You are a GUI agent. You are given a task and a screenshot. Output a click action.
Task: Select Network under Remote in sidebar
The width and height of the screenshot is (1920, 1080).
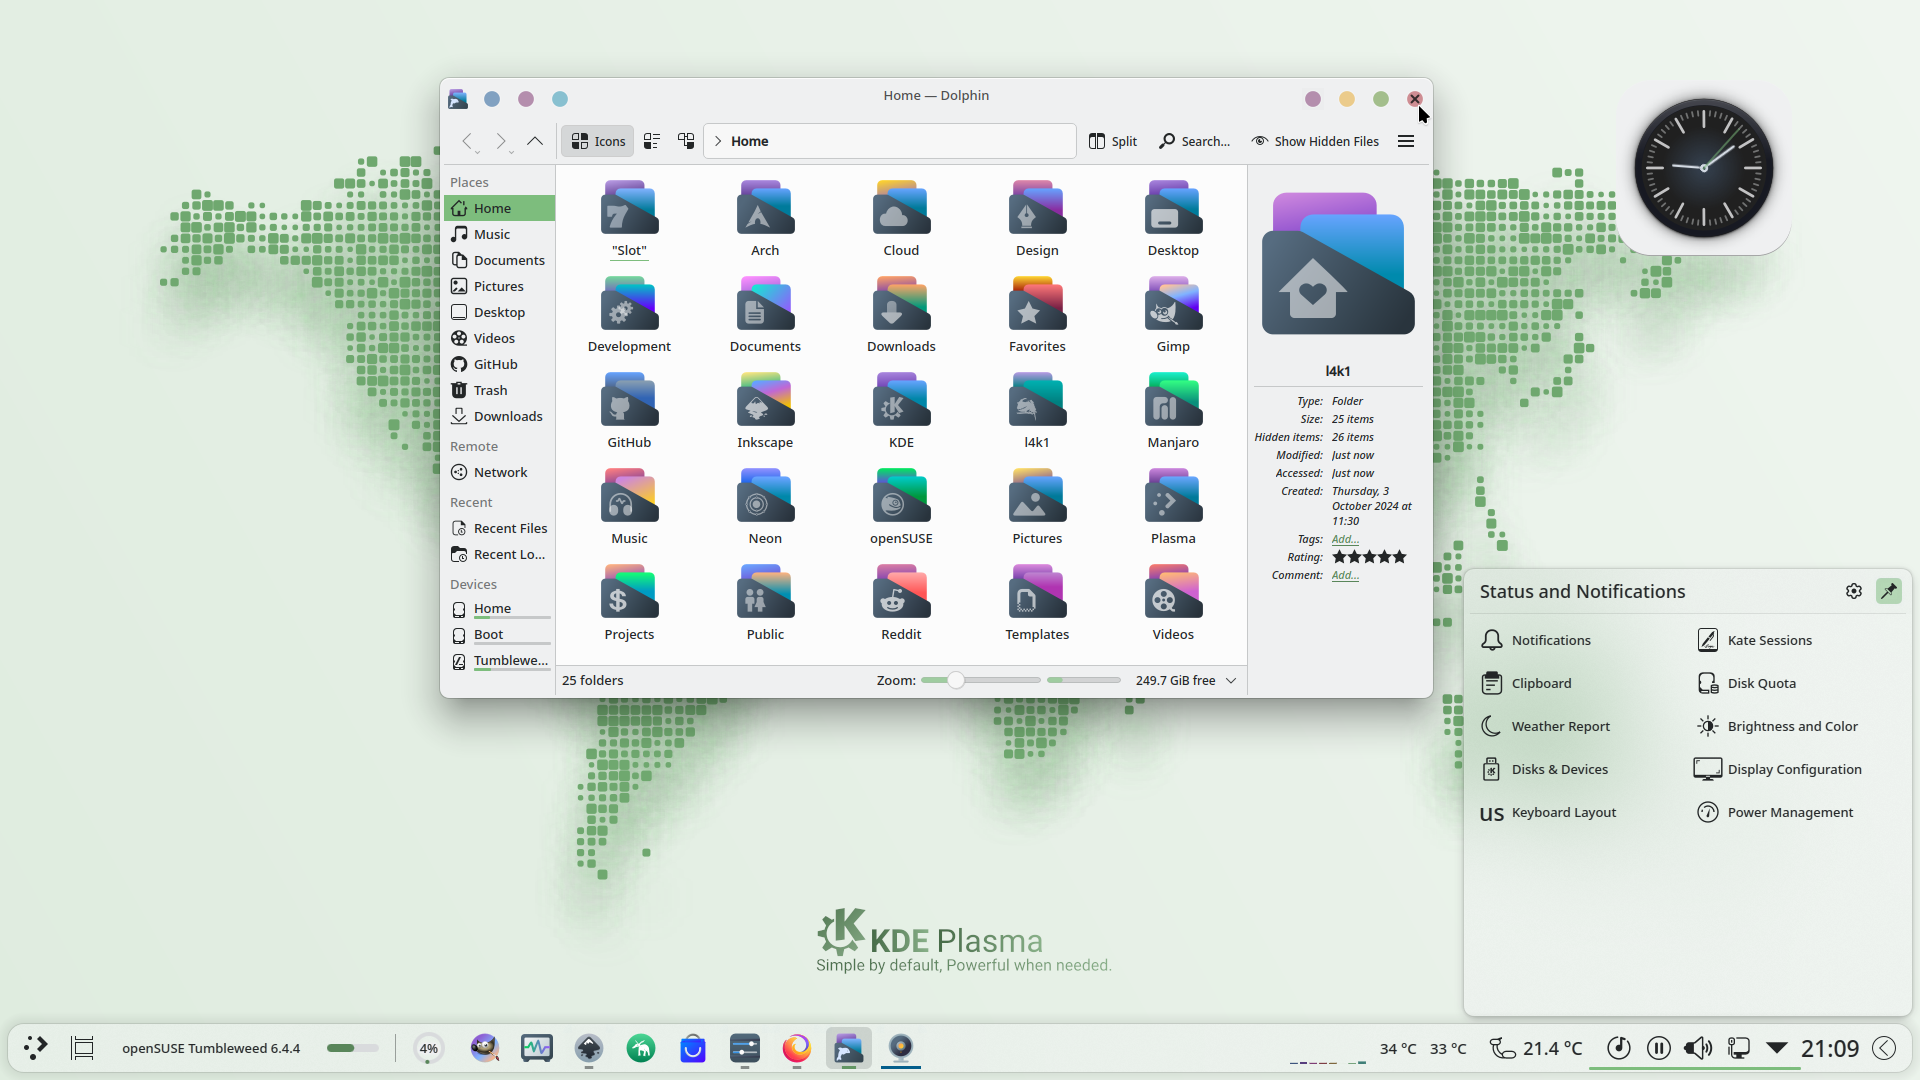[499, 472]
